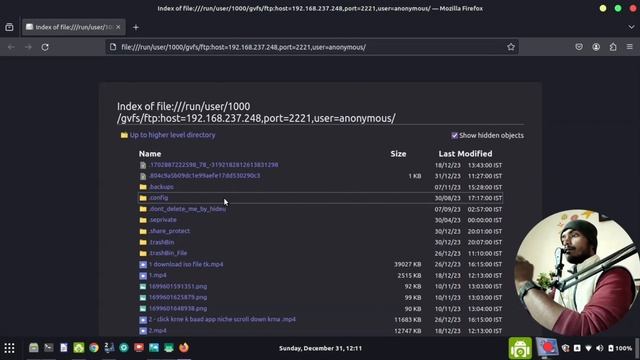The image size is (640, 360).
Task: Open the .trashBin folder link
Action: point(162,242)
